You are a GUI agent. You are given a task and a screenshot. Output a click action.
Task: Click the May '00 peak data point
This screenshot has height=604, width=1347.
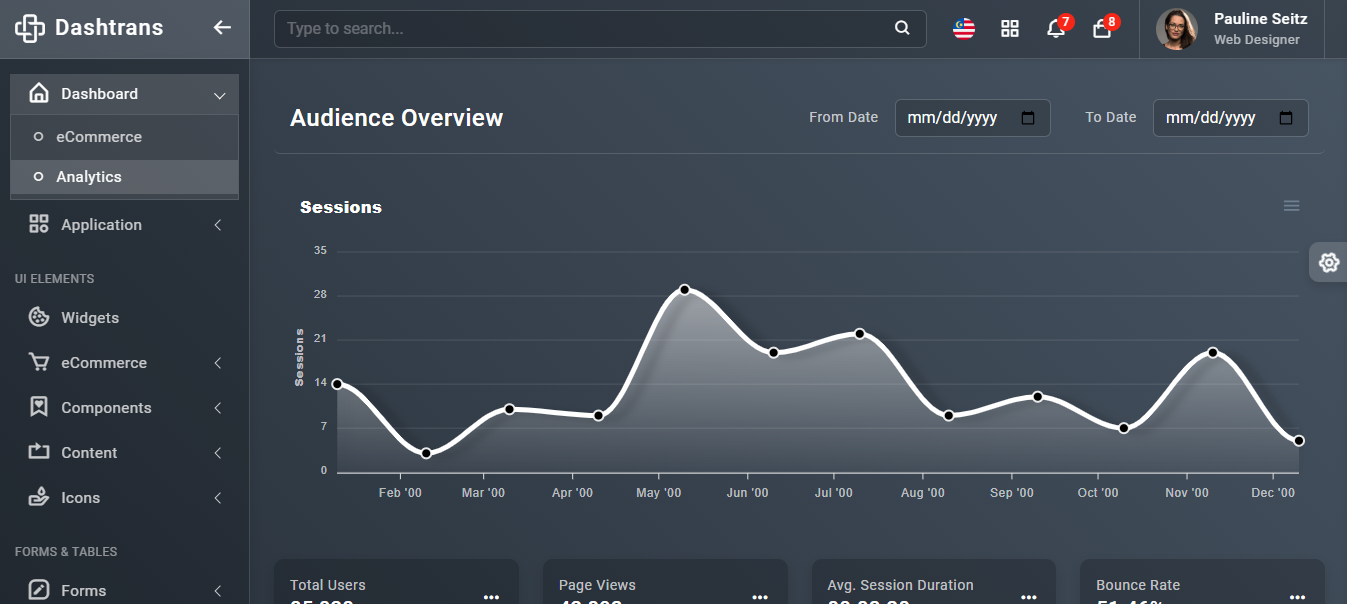pos(685,290)
